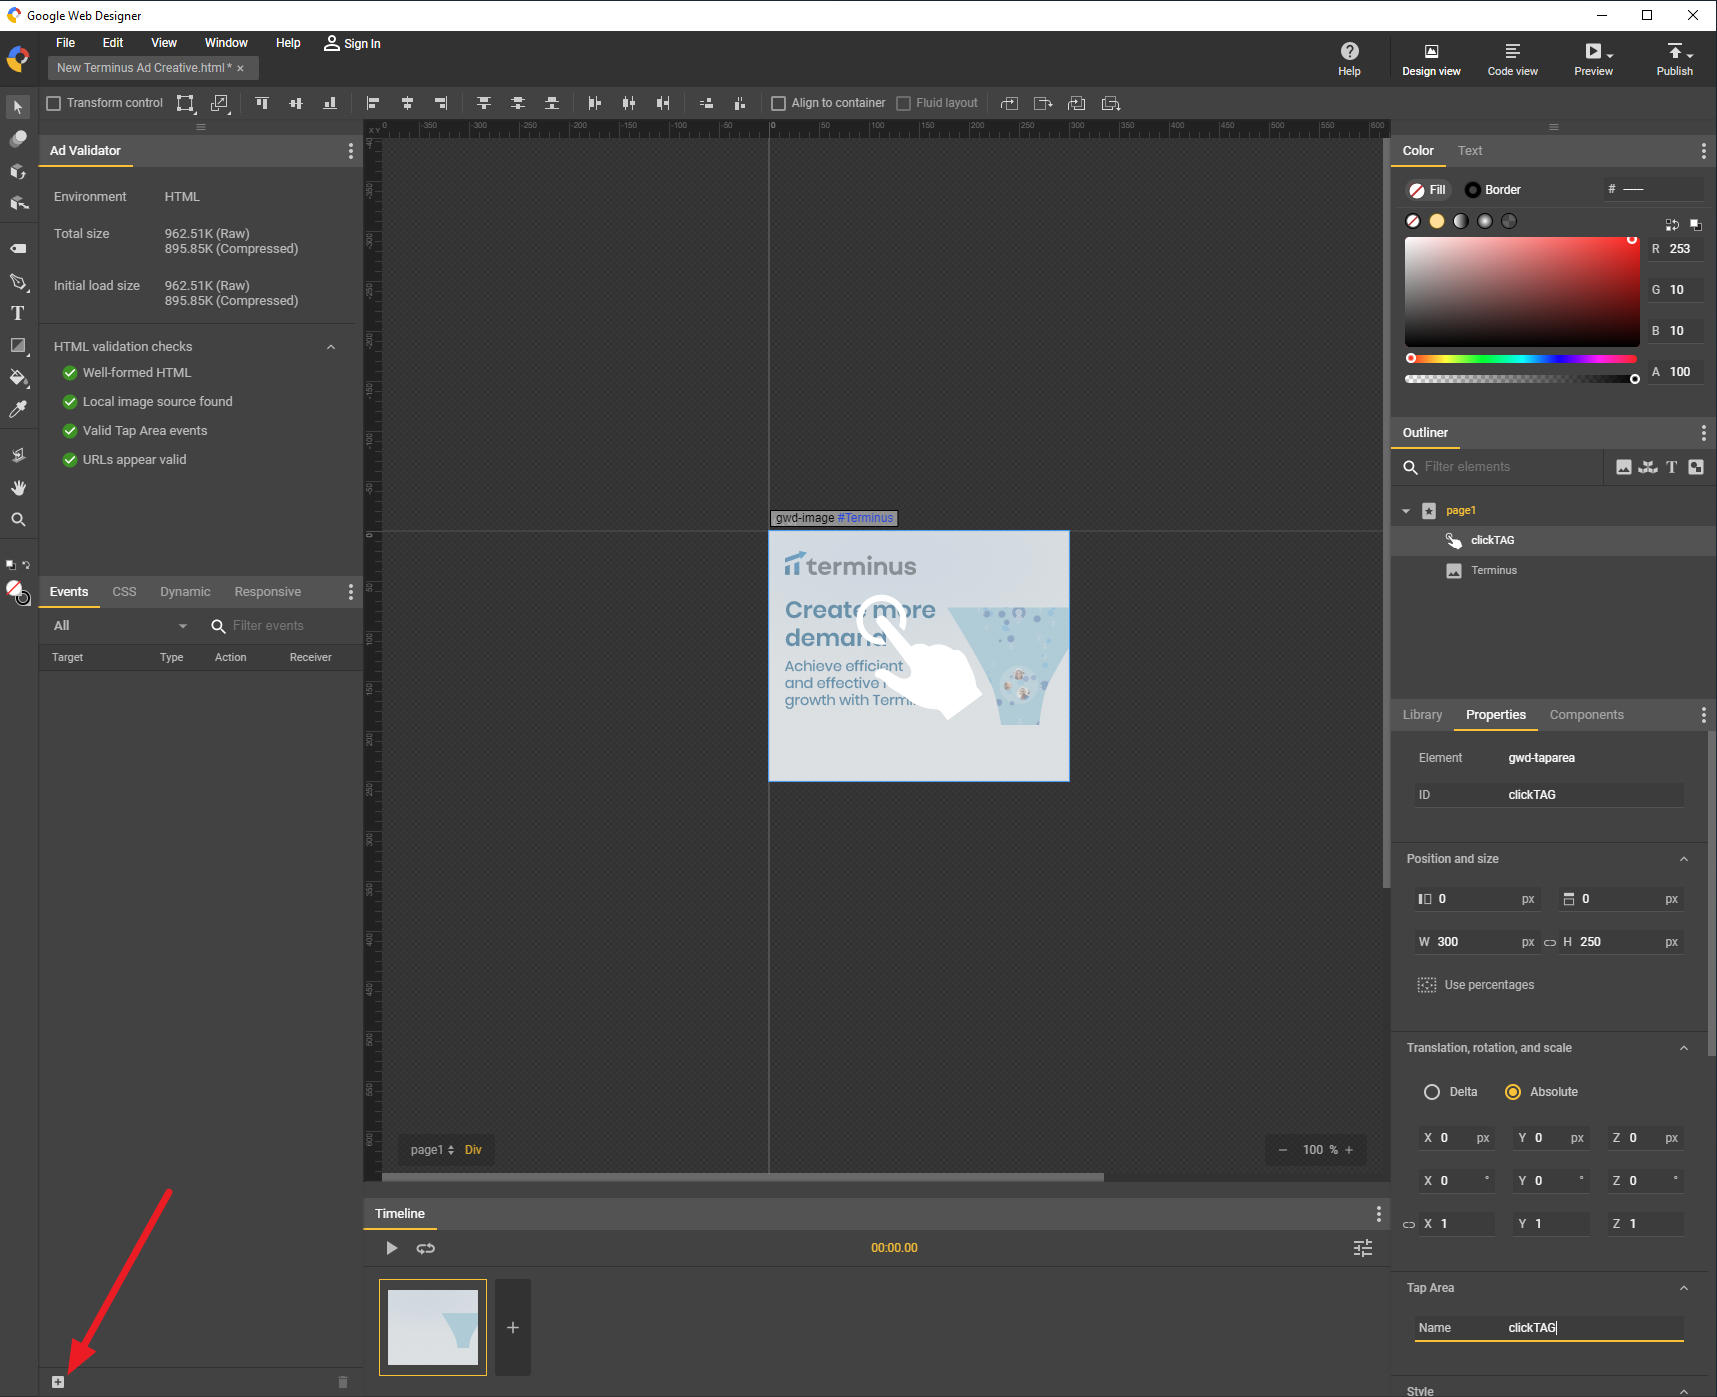Screen dimensions: 1717x1397
Task: Check Align to container
Action: click(778, 103)
